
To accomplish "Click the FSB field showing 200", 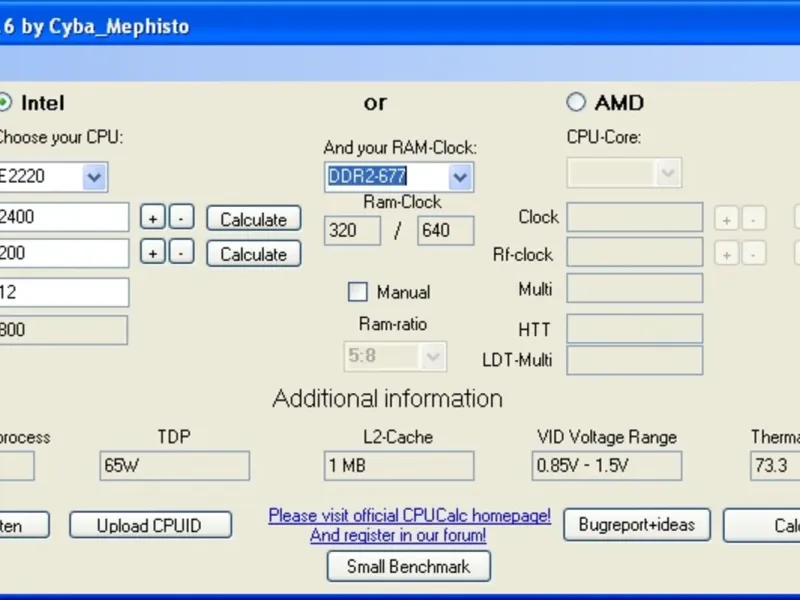I will point(64,253).
